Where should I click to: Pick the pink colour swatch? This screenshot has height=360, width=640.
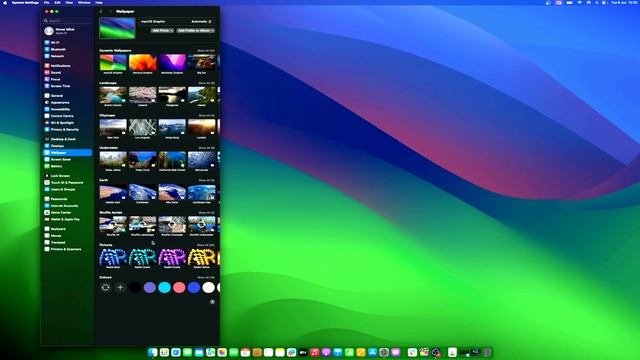click(x=179, y=287)
